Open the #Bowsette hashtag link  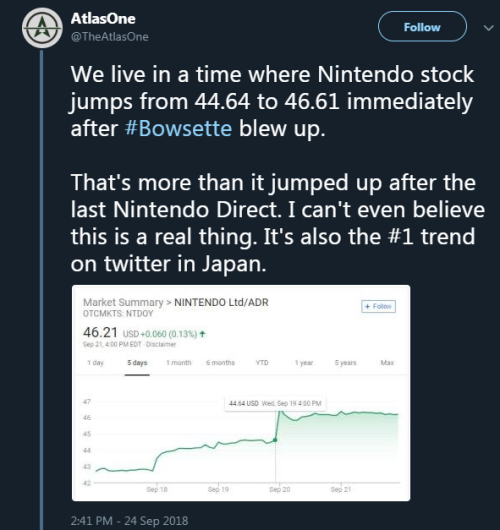(178, 128)
